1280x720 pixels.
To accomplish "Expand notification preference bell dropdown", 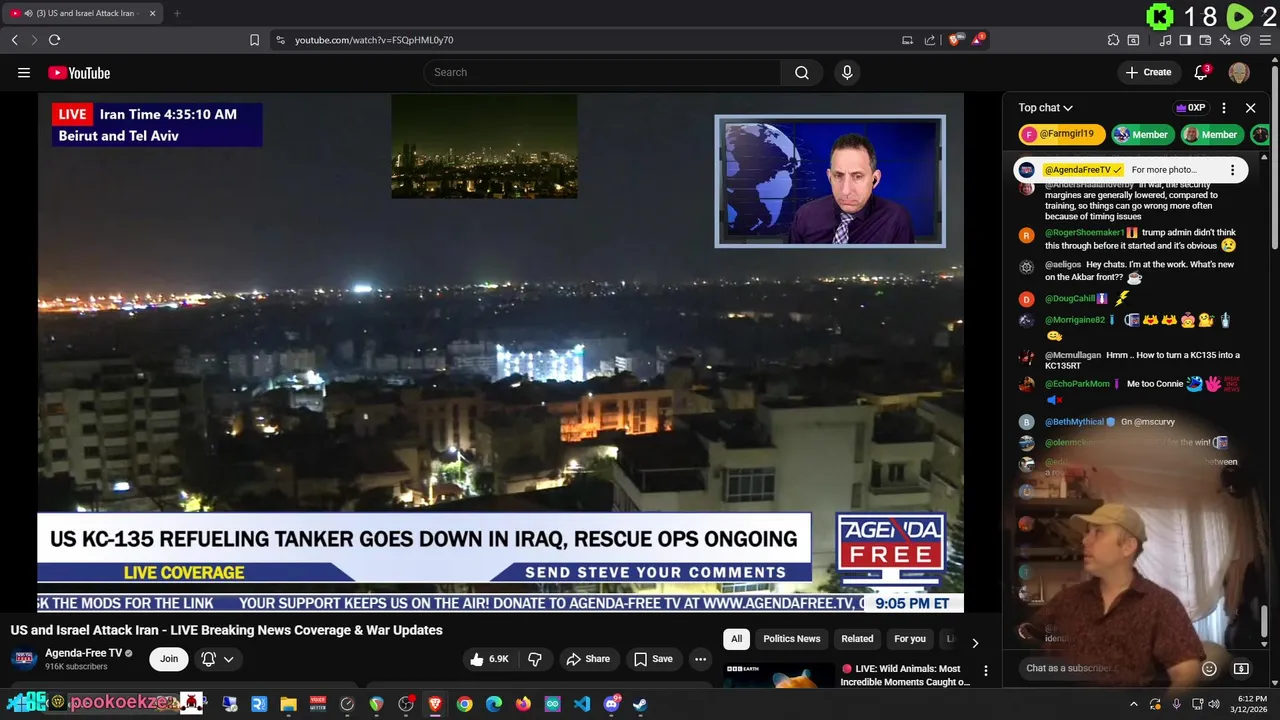I will coord(218,659).
